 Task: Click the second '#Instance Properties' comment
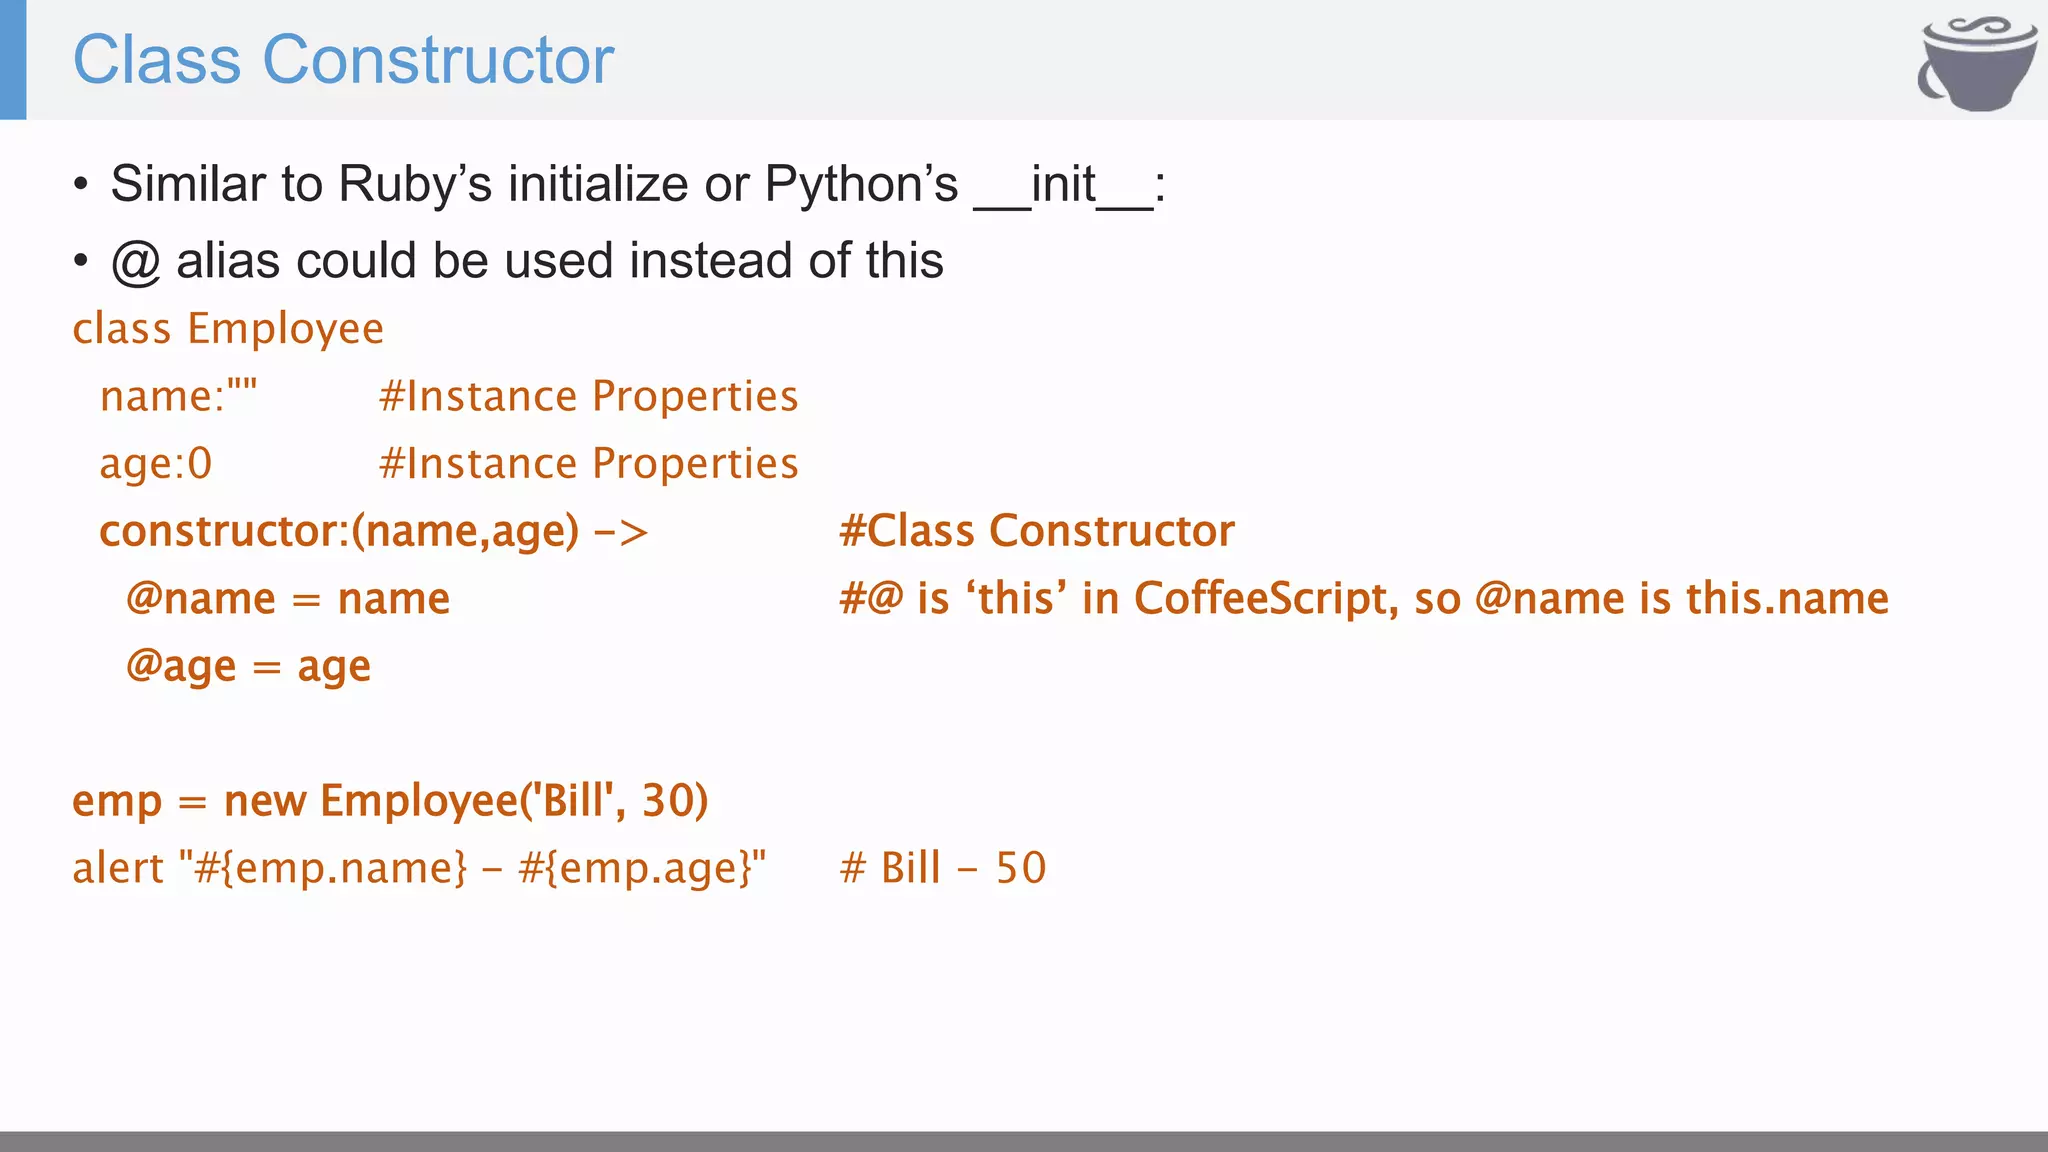point(589,464)
